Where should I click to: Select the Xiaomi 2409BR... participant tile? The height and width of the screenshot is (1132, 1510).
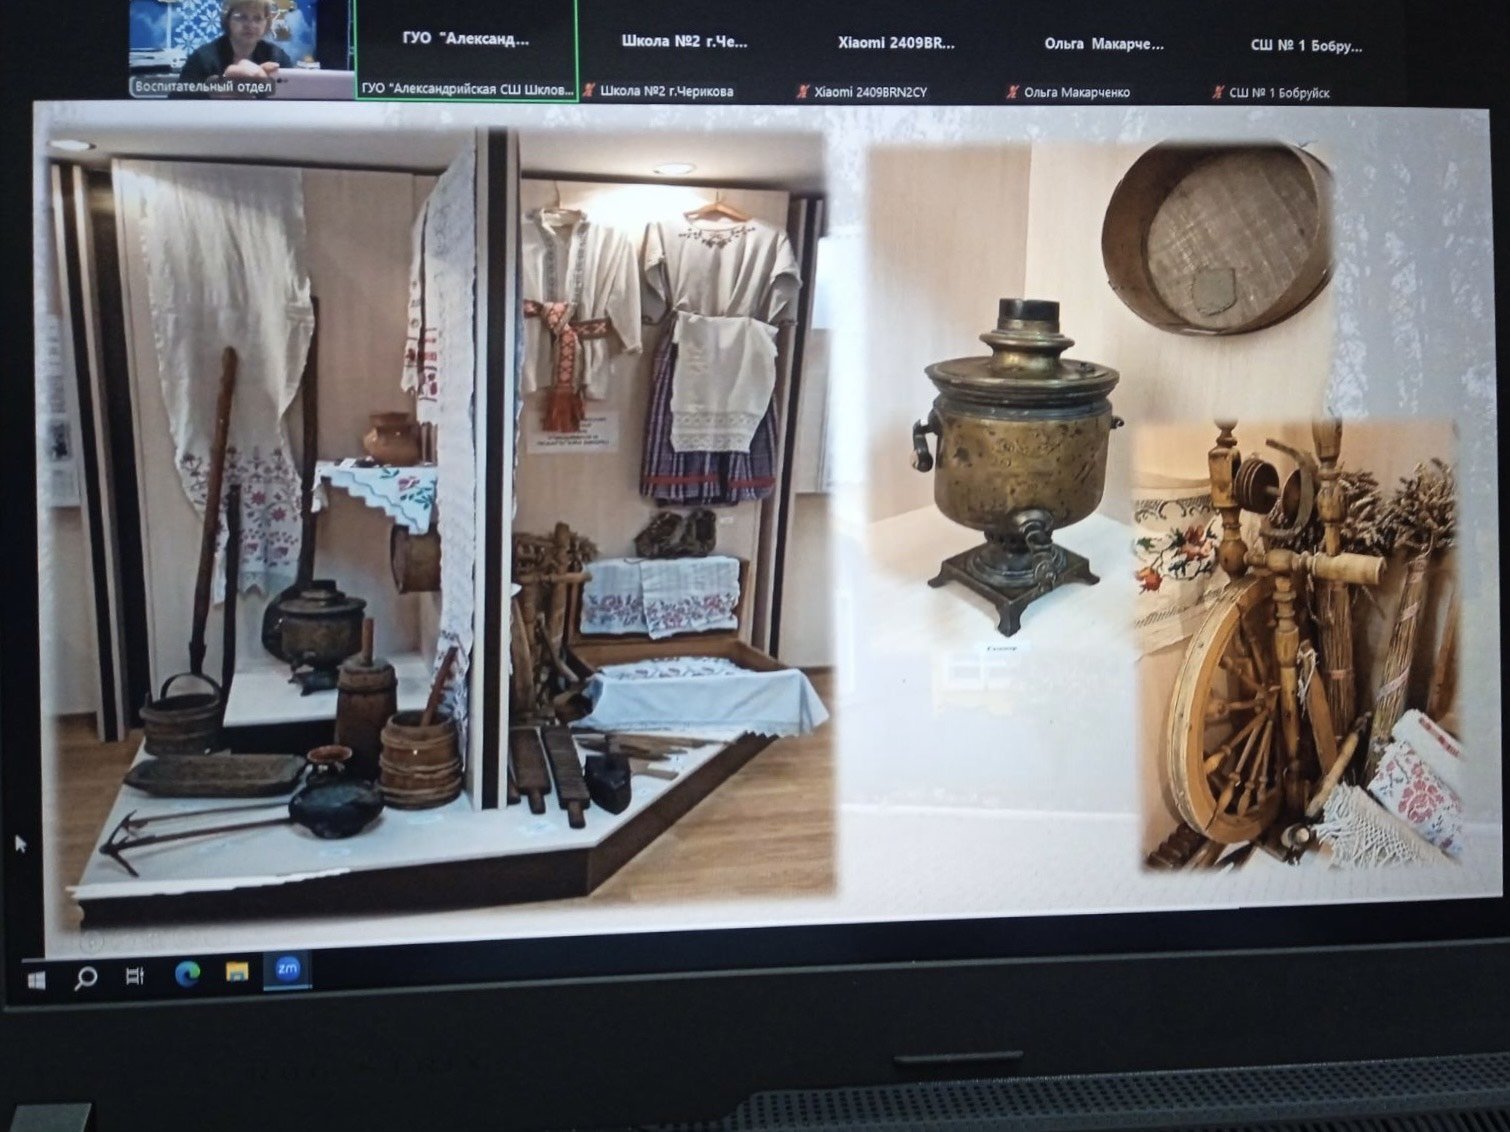896,48
